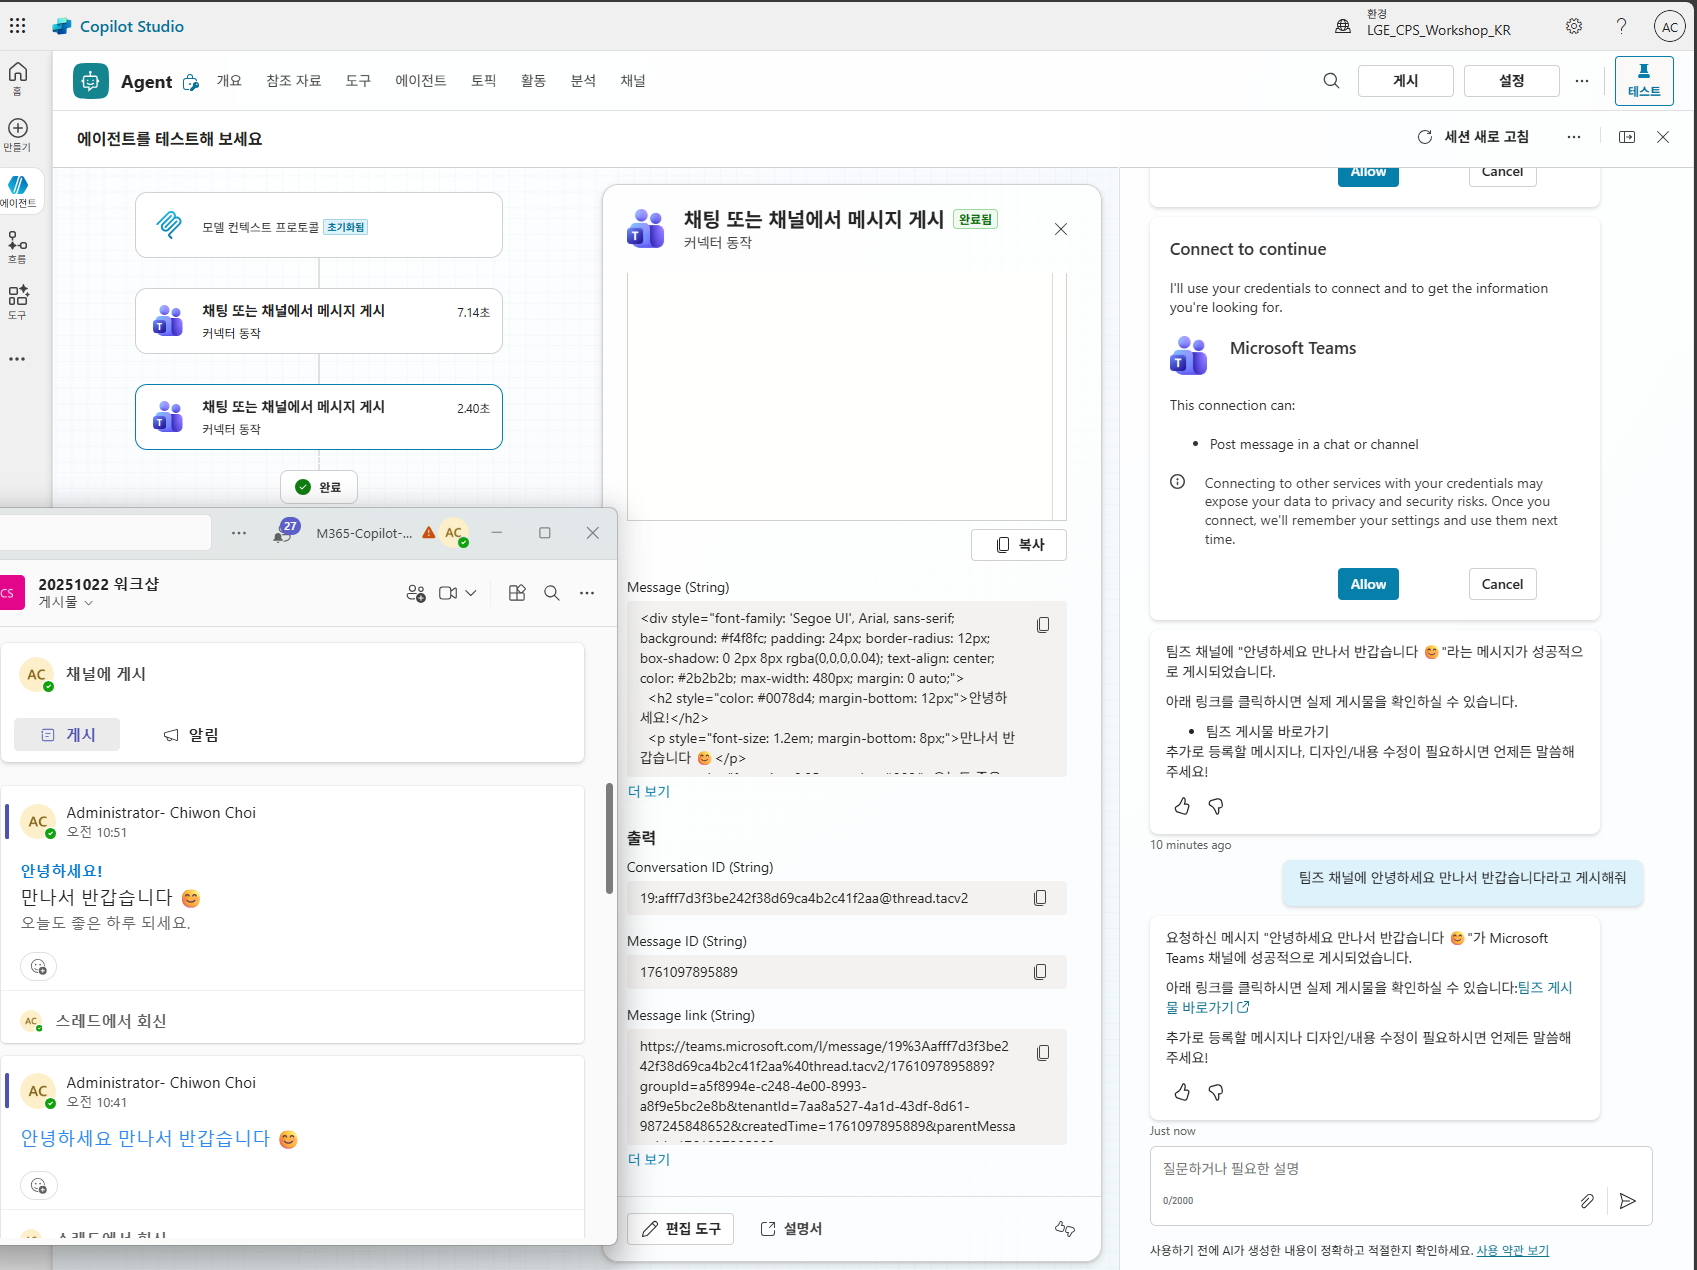Open the environment picker globe icon

[1343, 26]
